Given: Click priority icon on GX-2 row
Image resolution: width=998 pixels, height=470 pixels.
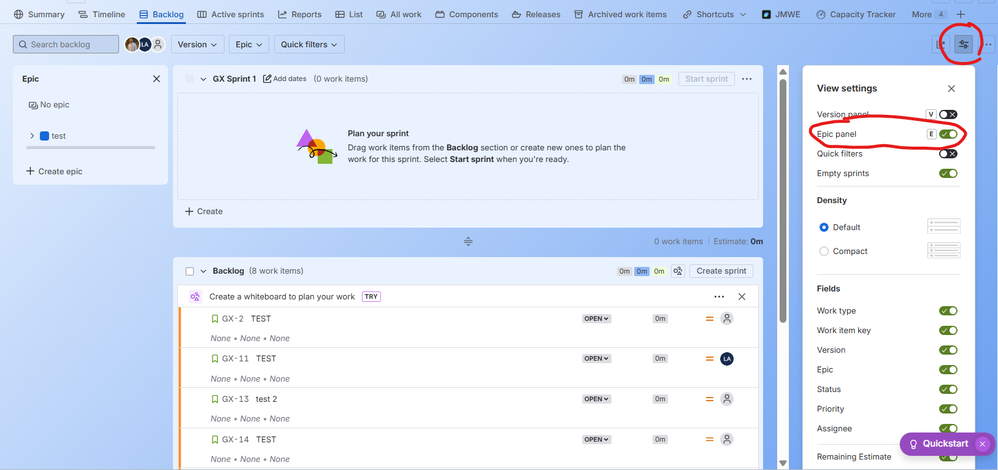Looking at the screenshot, I should coord(709,318).
